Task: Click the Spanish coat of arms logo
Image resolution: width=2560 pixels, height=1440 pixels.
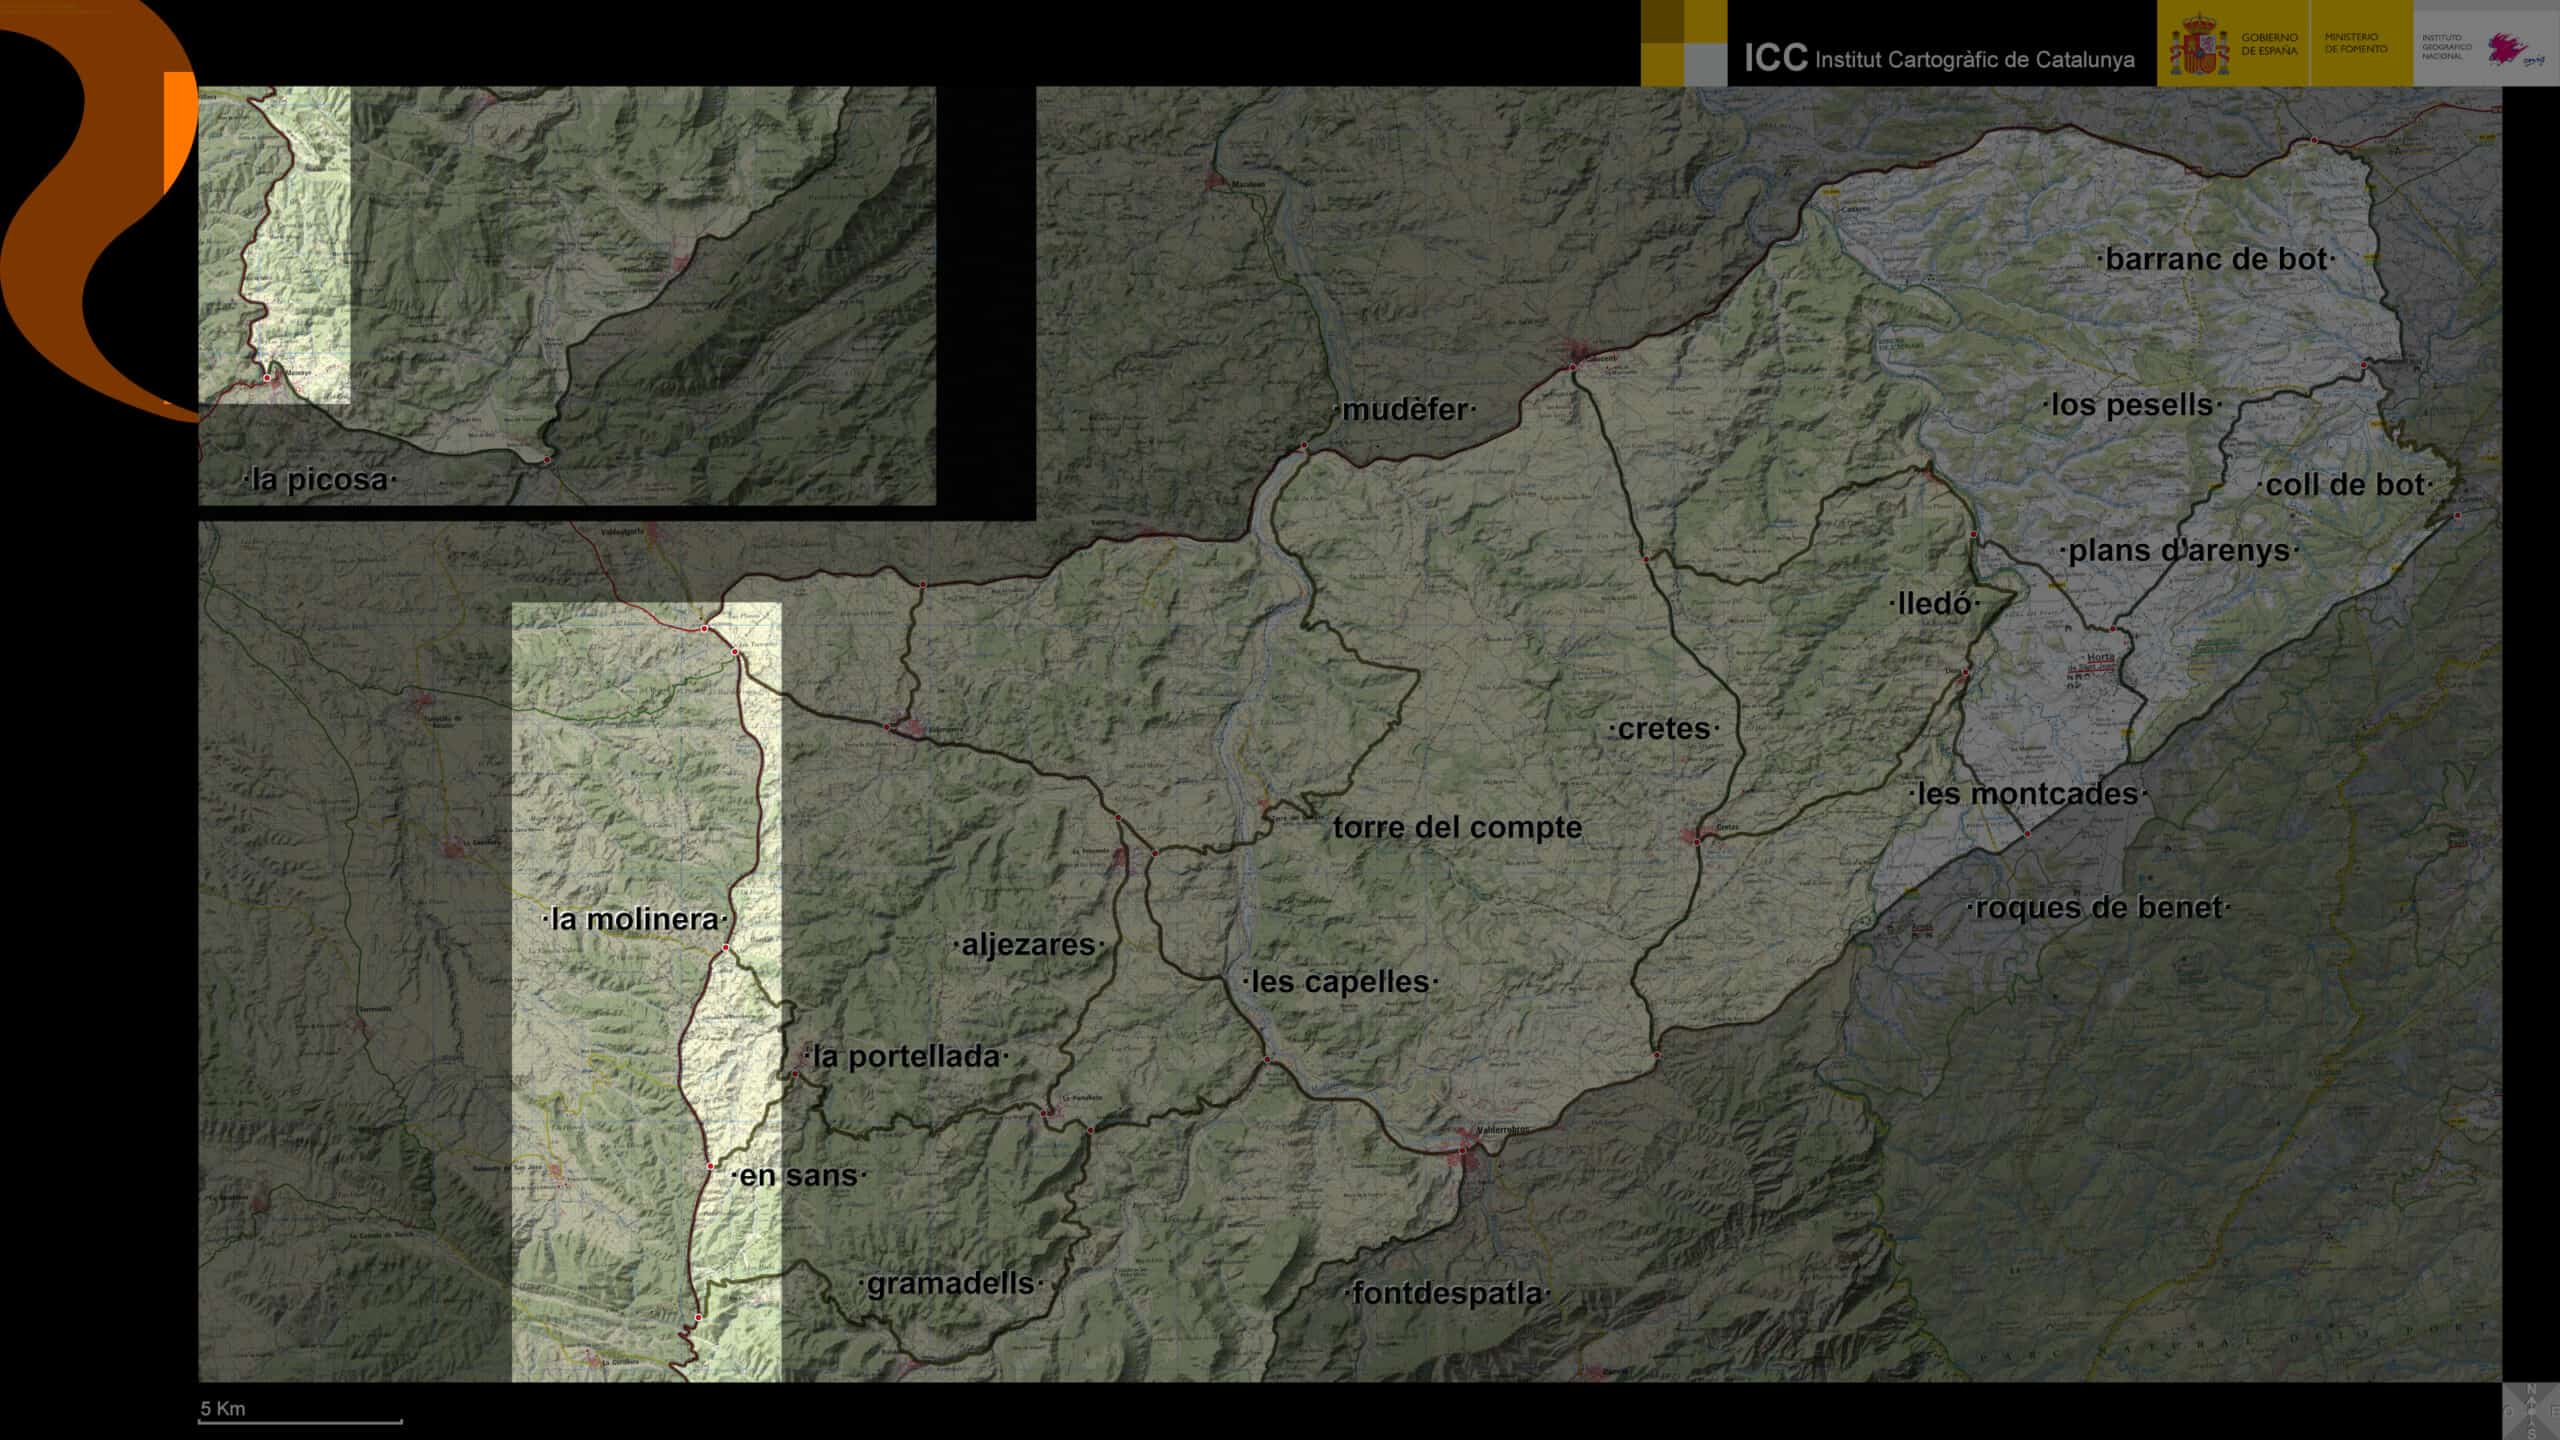Action: click(x=2199, y=46)
